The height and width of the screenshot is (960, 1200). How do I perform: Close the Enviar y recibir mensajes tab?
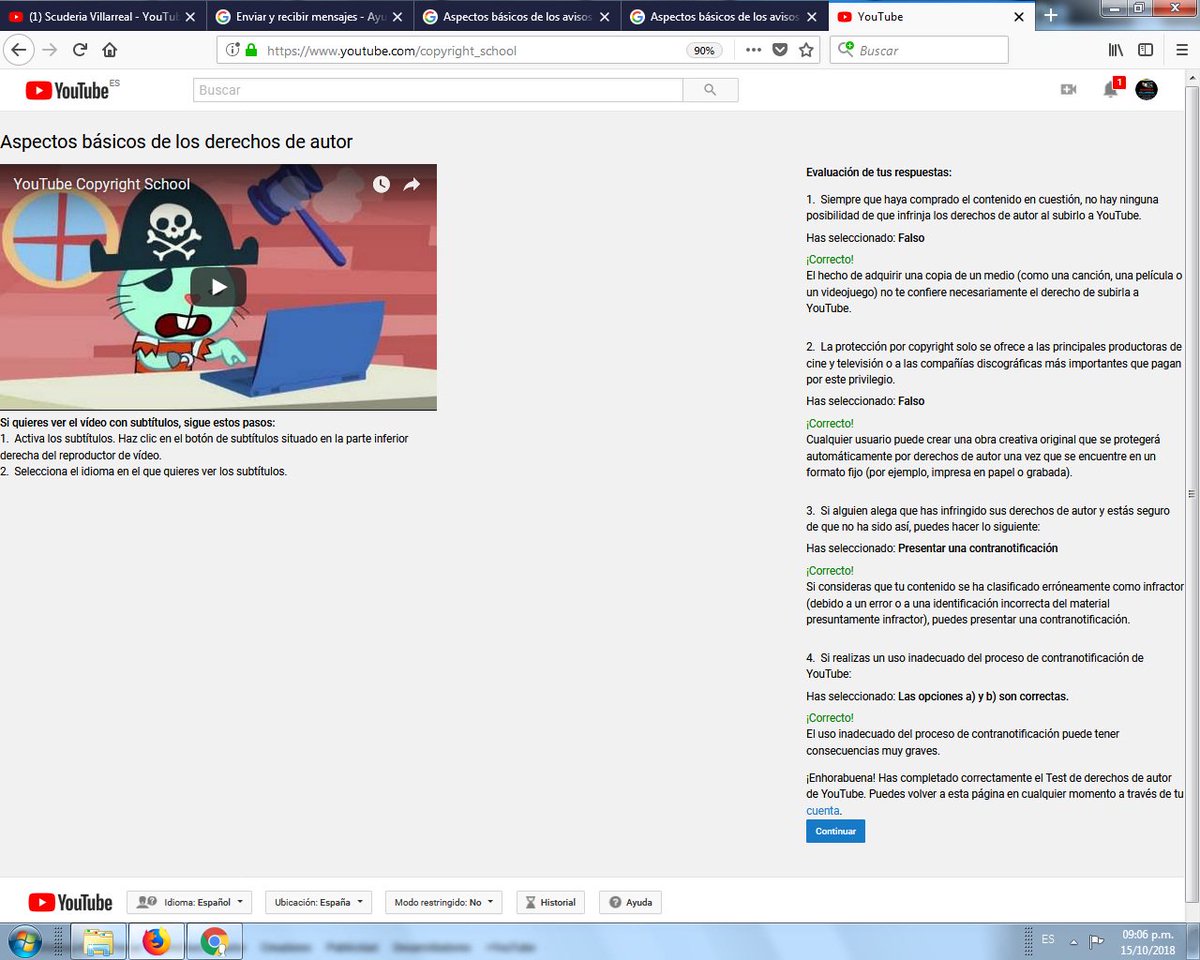tap(397, 17)
